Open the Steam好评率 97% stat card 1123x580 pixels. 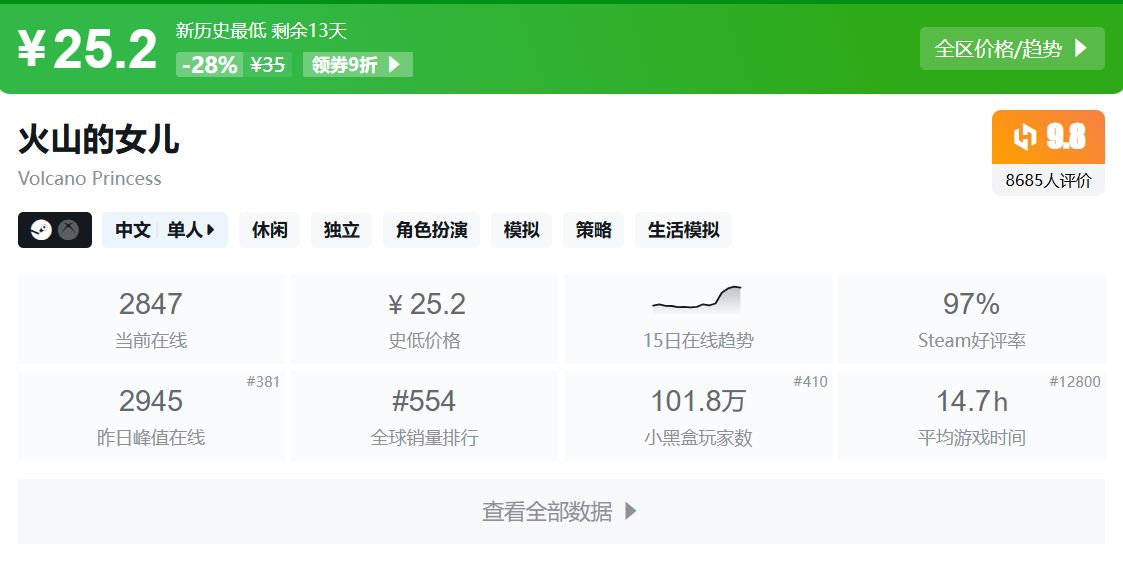click(971, 318)
